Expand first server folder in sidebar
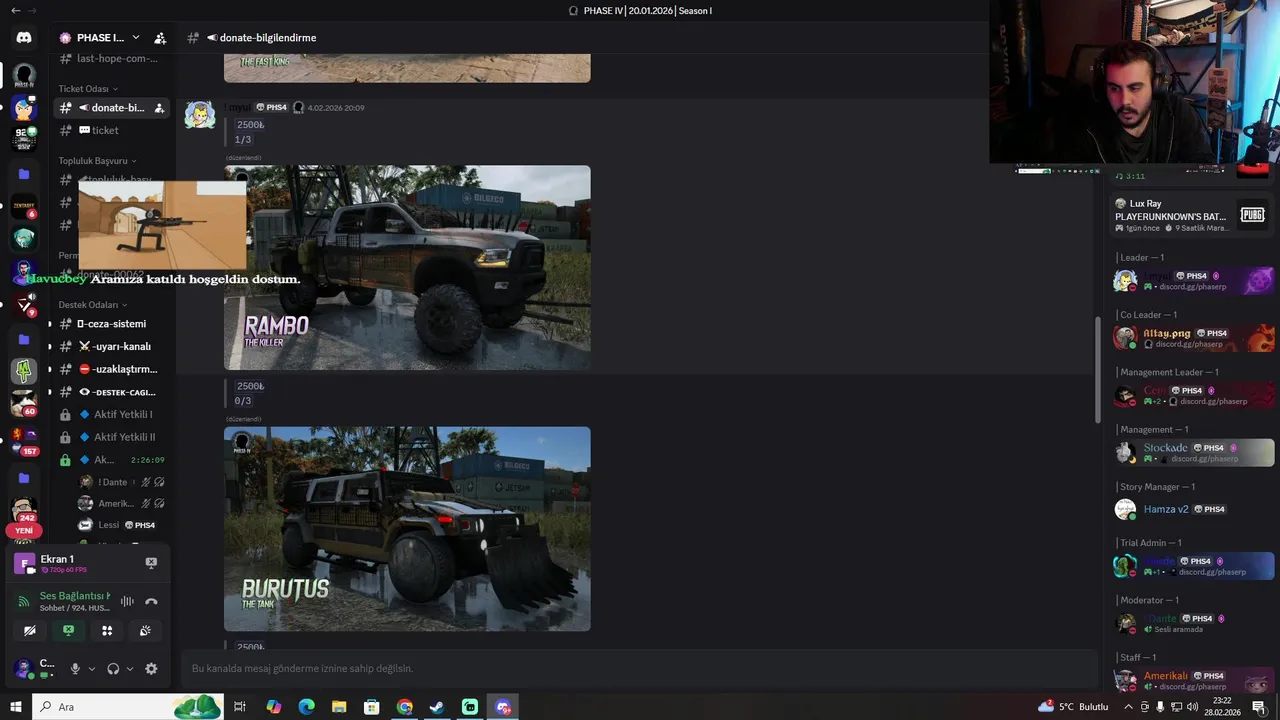Image resolution: width=1280 pixels, height=720 pixels. 24,174
